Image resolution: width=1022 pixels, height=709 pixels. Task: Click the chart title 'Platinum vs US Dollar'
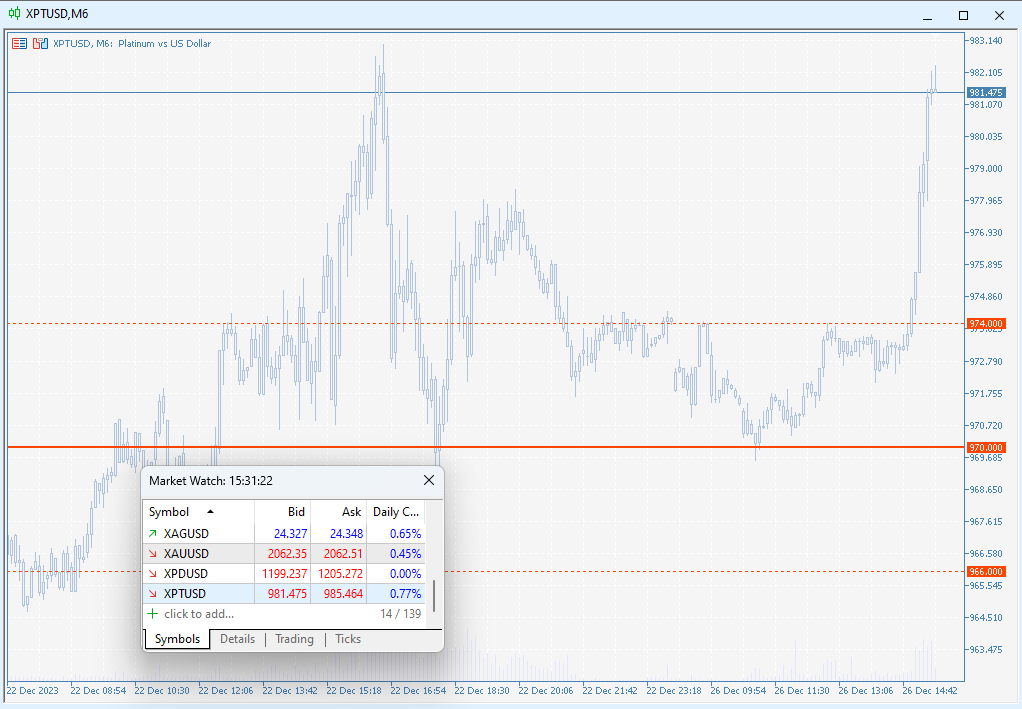point(164,44)
